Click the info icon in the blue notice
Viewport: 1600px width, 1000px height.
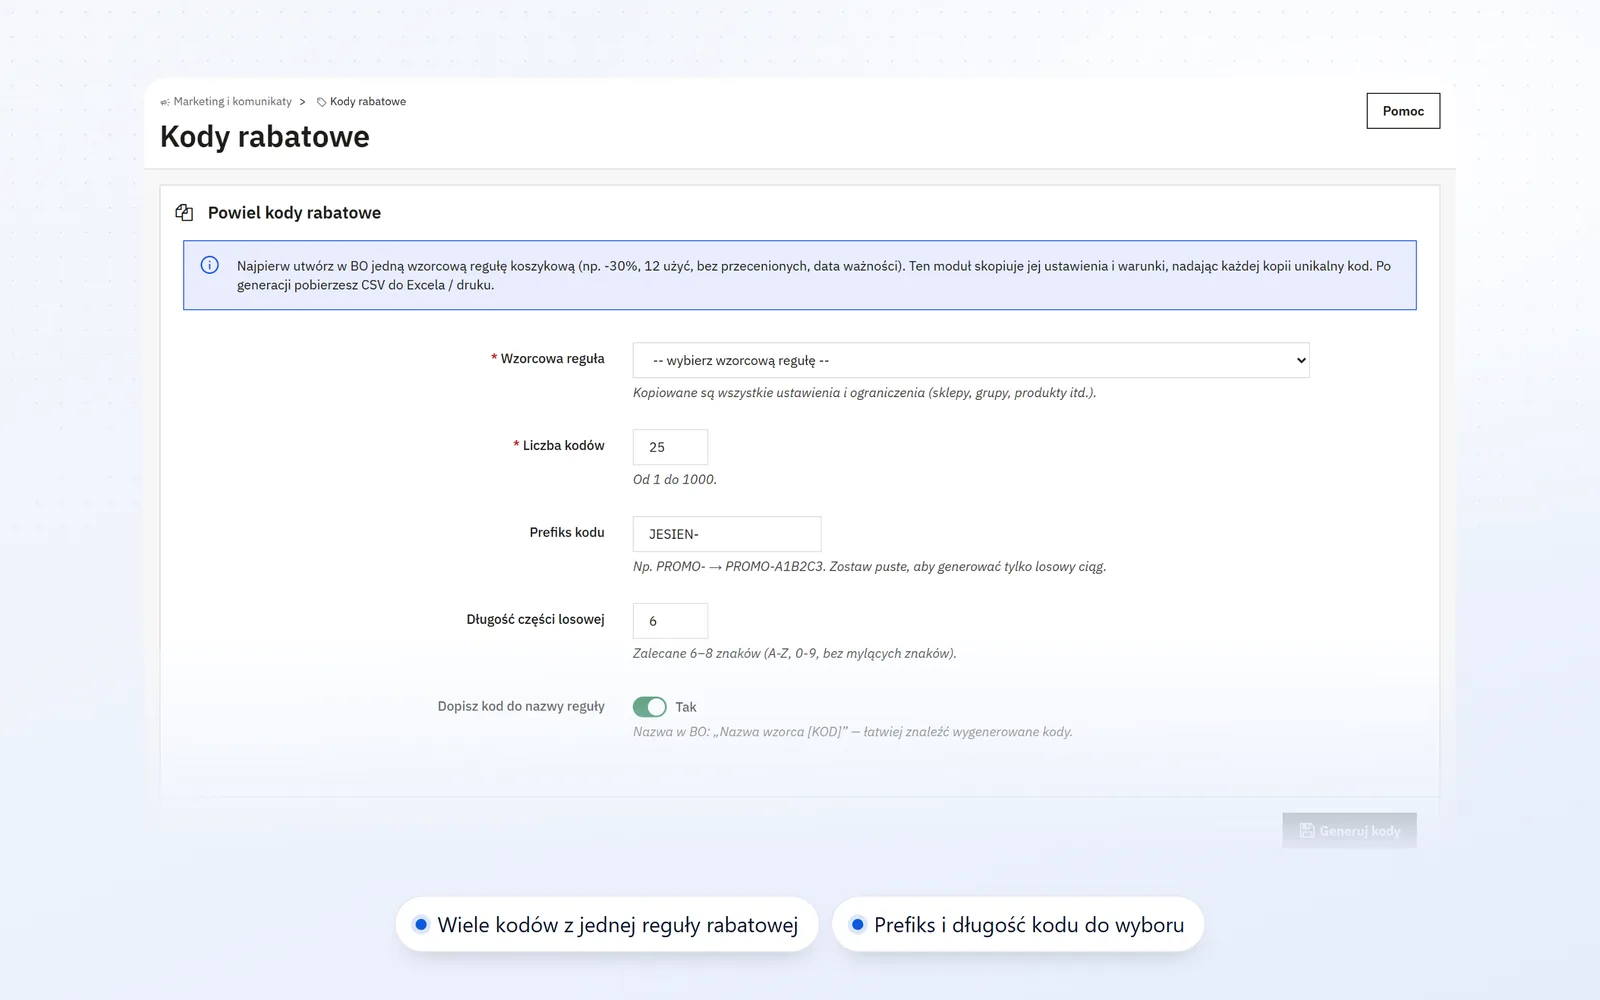(210, 265)
